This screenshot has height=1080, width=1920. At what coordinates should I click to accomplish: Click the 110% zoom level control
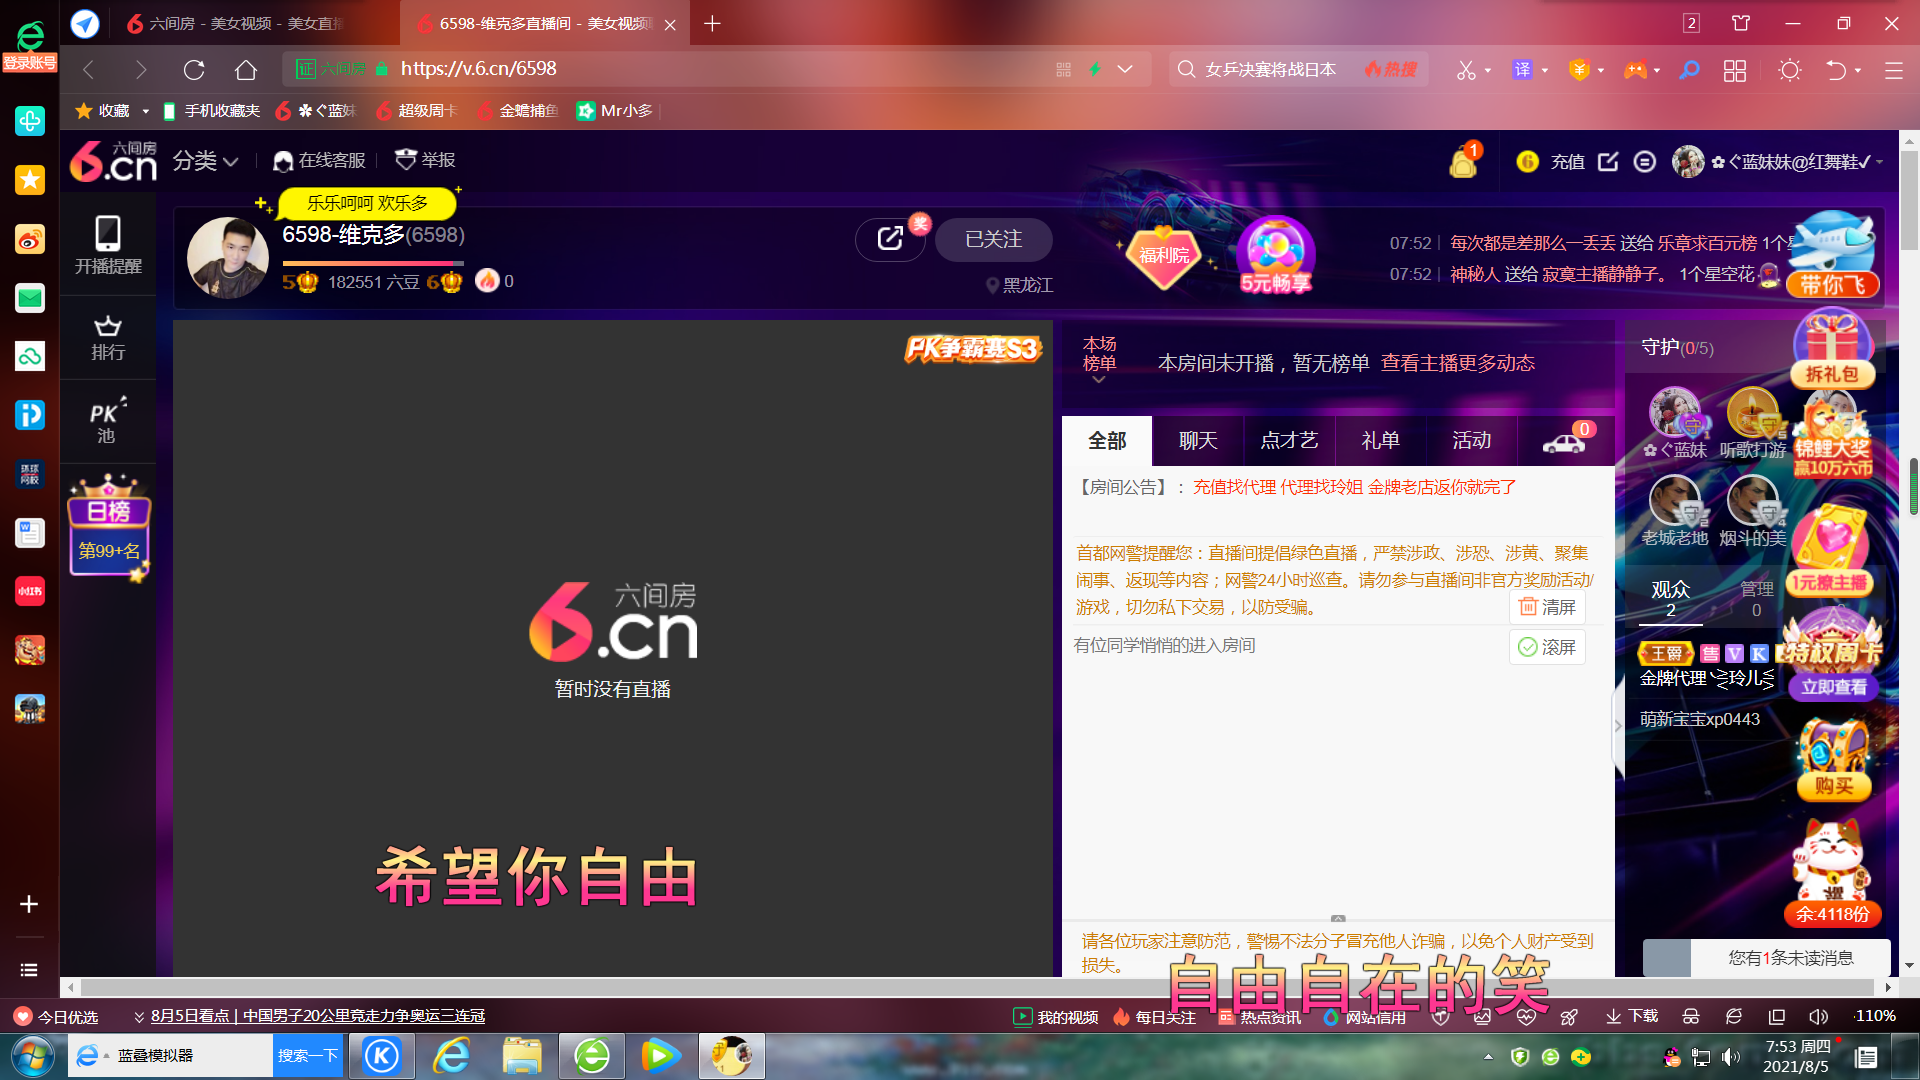click(1876, 1016)
